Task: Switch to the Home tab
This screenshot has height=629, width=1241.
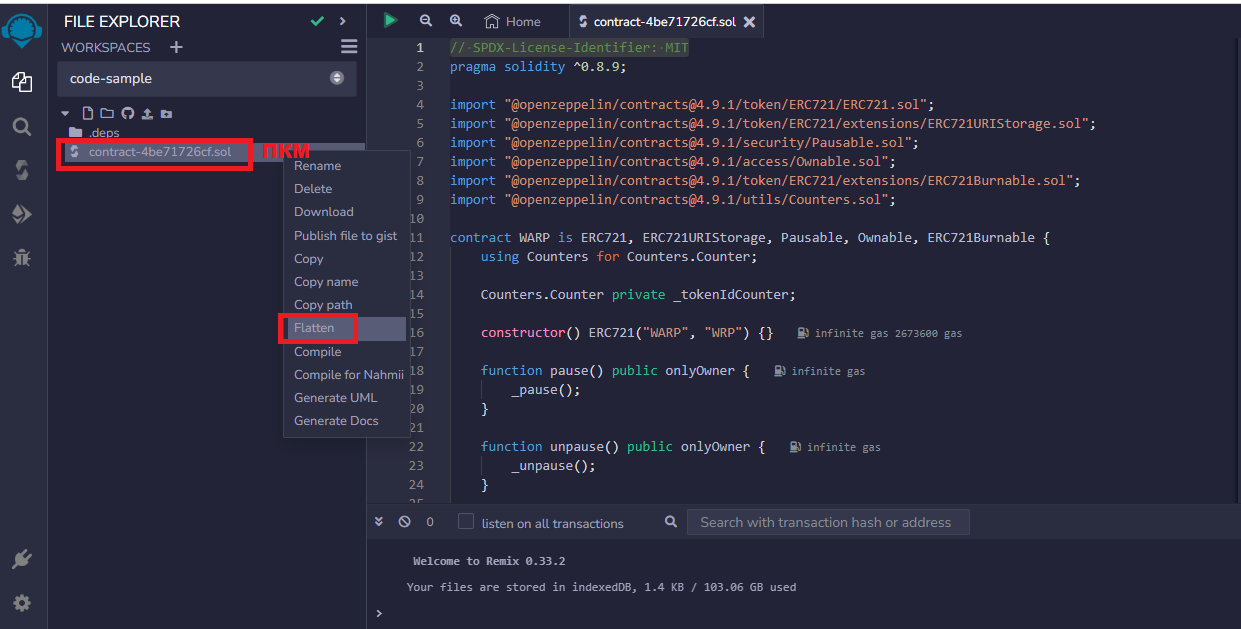Action: (512, 21)
